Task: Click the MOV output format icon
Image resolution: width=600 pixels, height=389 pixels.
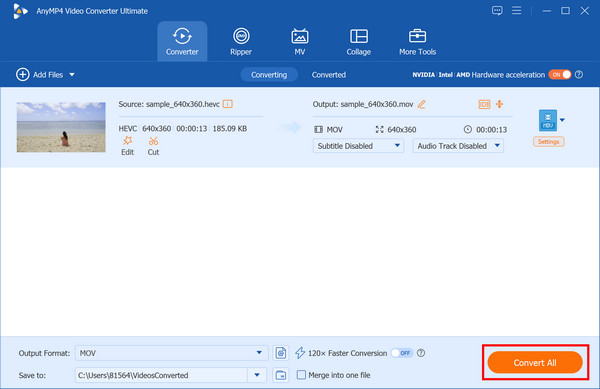Action: [x=548, y=120]
